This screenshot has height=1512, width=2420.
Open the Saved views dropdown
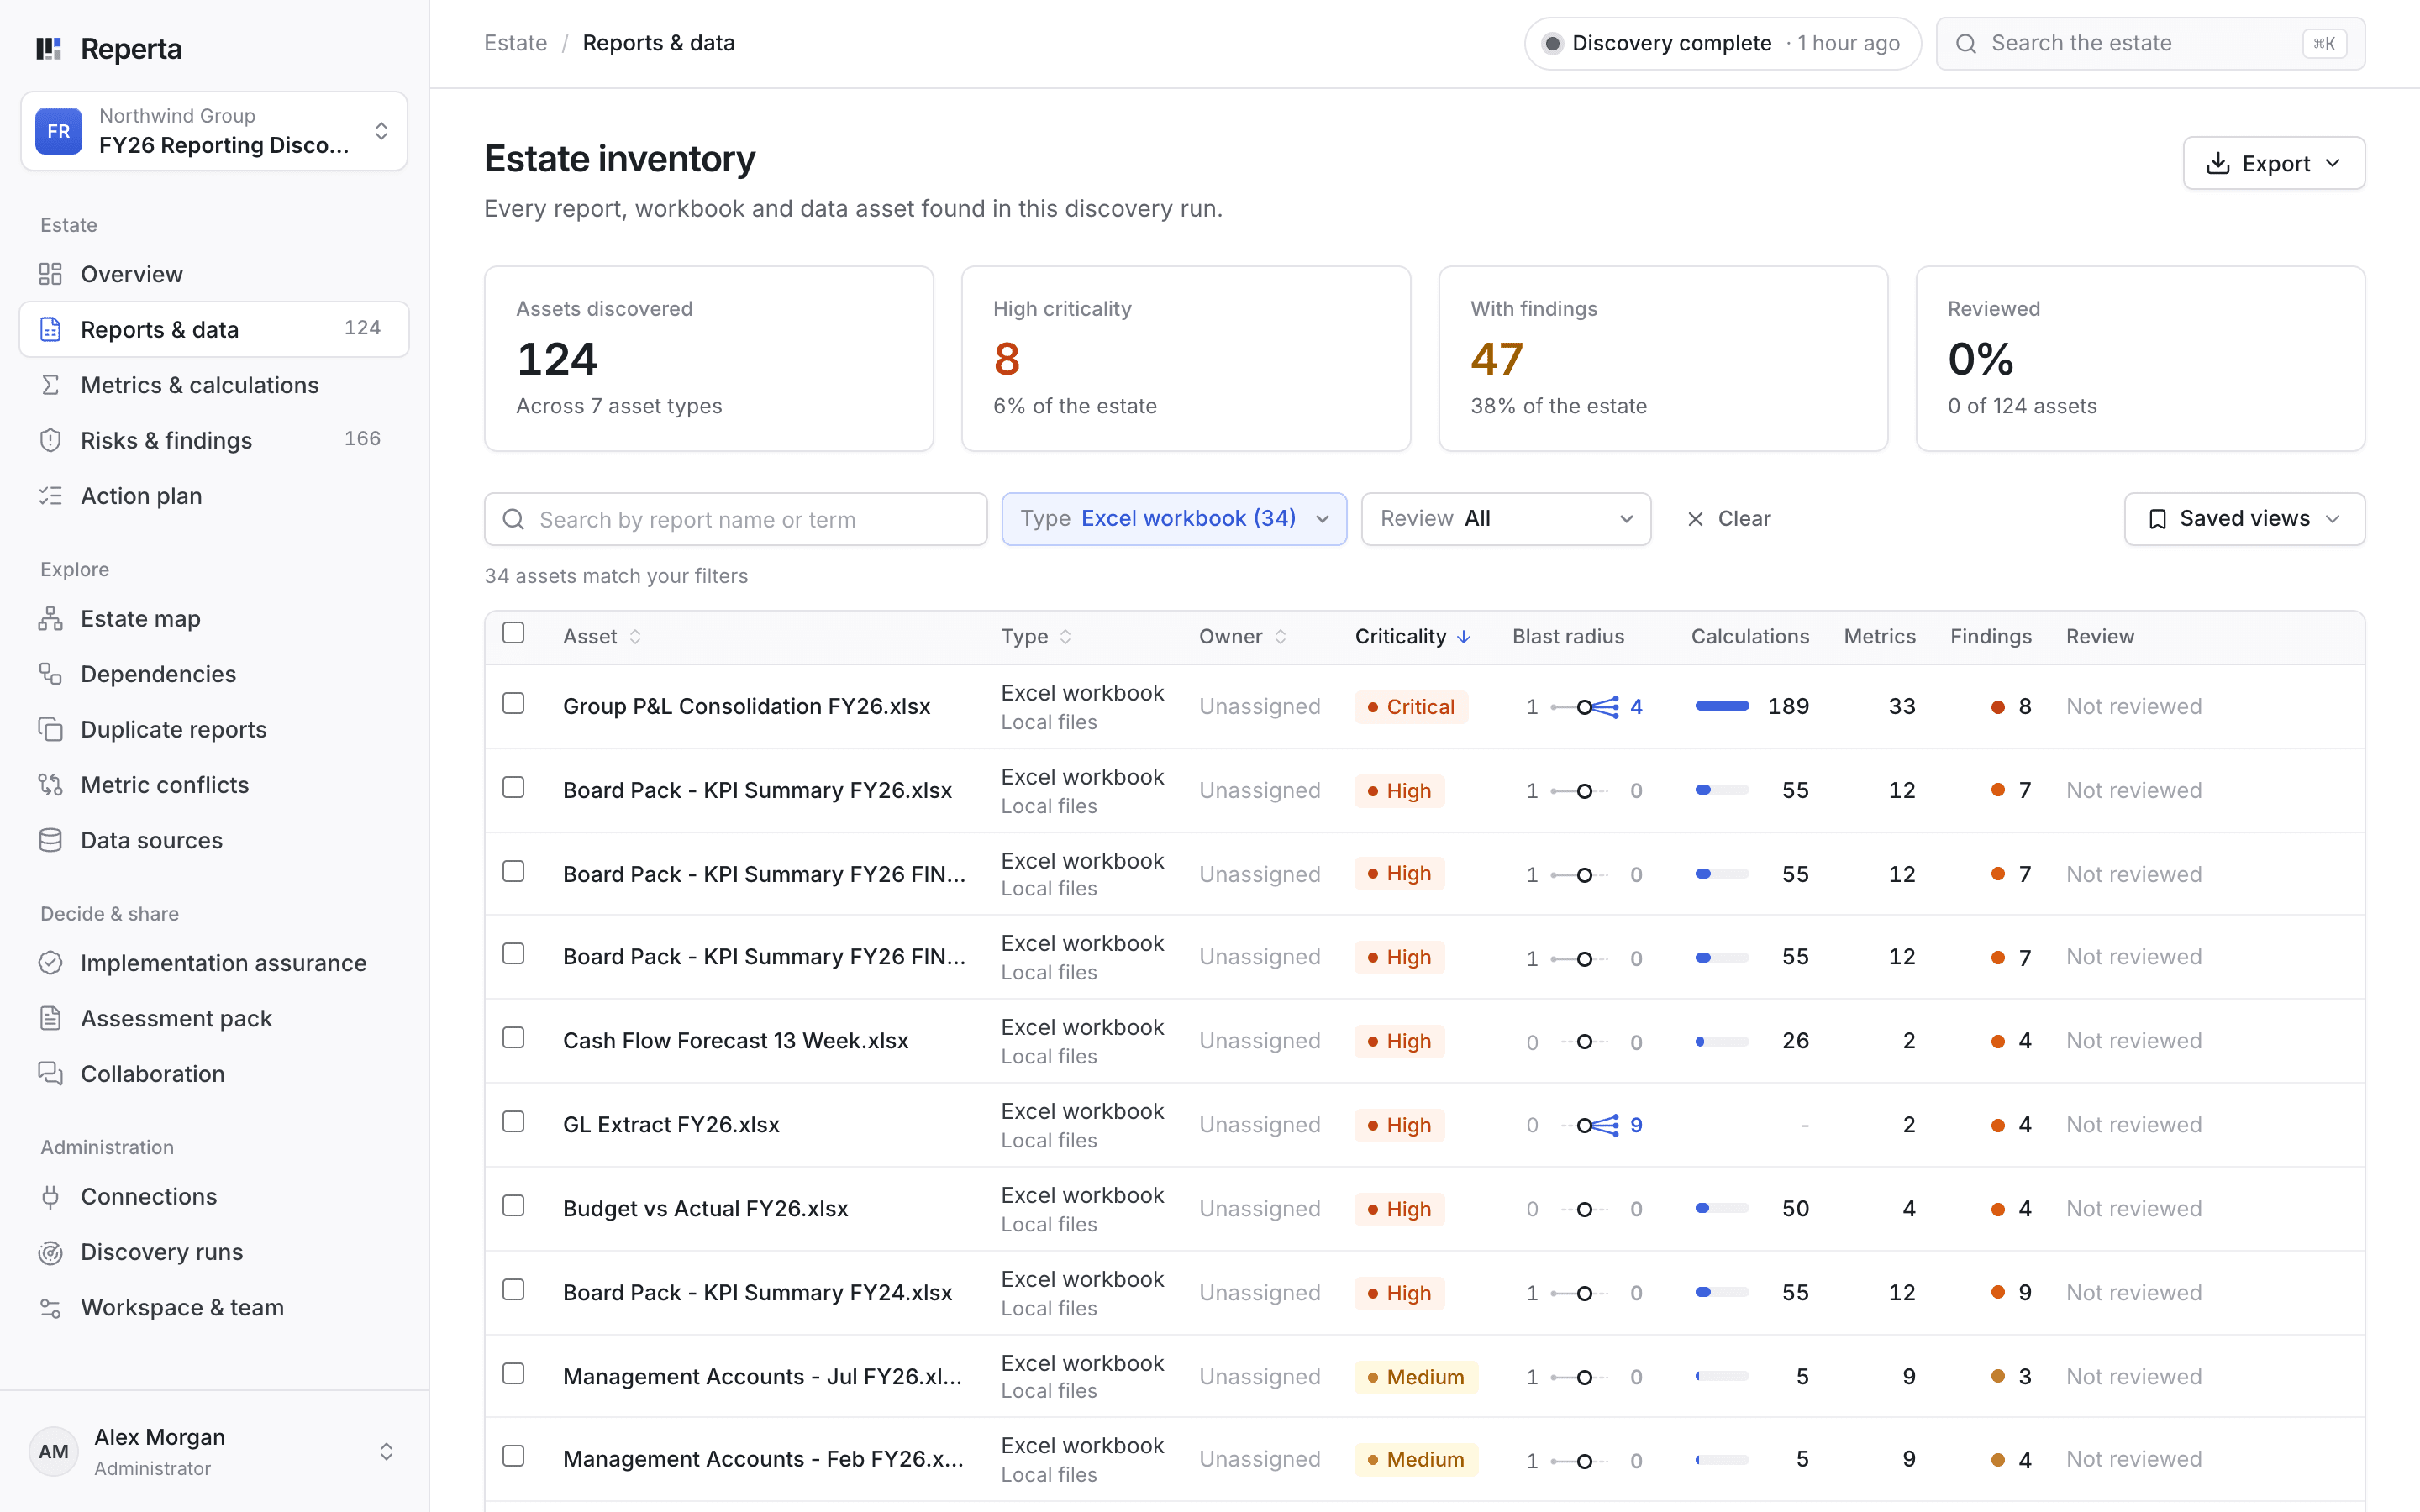tap(2244, 519)
